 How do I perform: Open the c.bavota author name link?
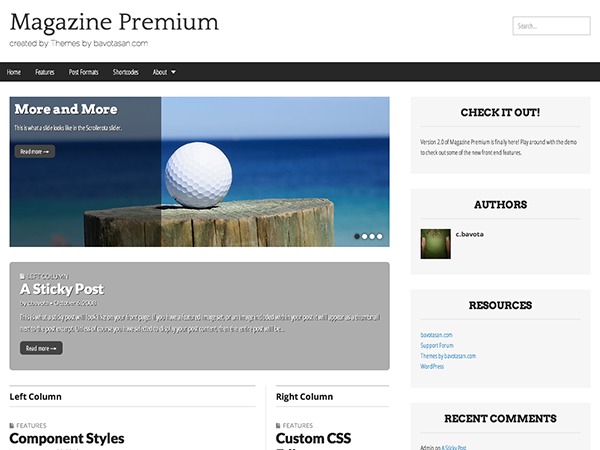pos(470,234)
